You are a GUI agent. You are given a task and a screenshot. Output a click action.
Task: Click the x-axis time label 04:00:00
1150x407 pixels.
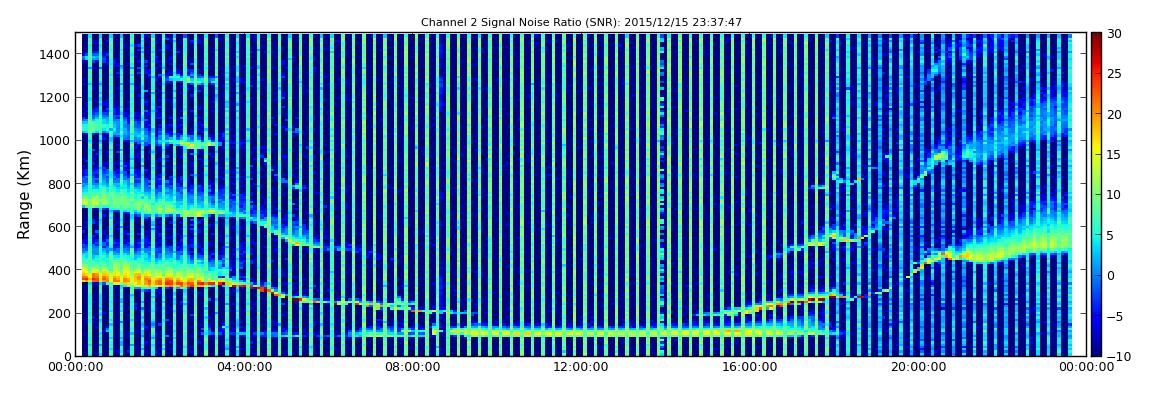[244, 367]
